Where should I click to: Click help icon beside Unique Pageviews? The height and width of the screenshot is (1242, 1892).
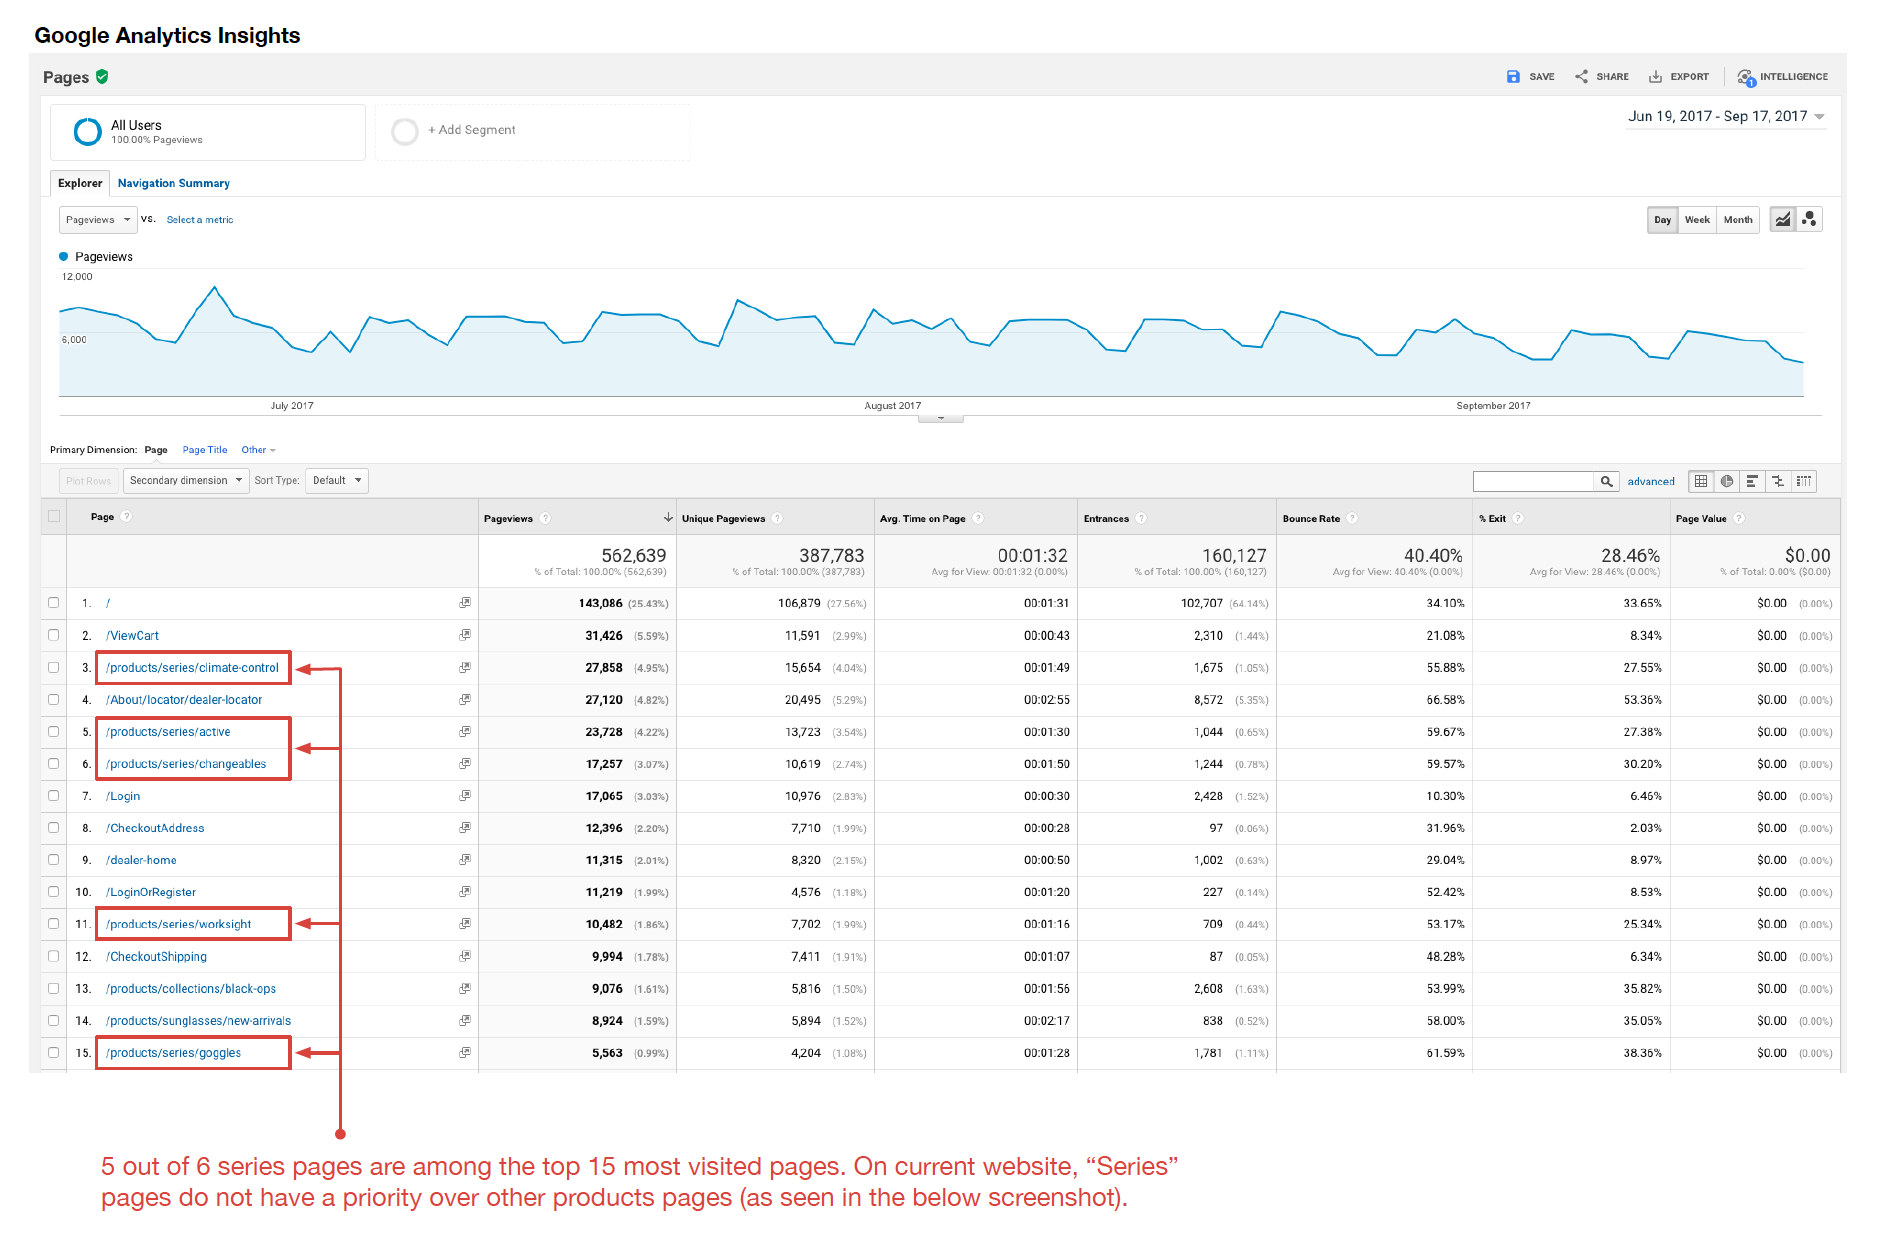[777, 518]
